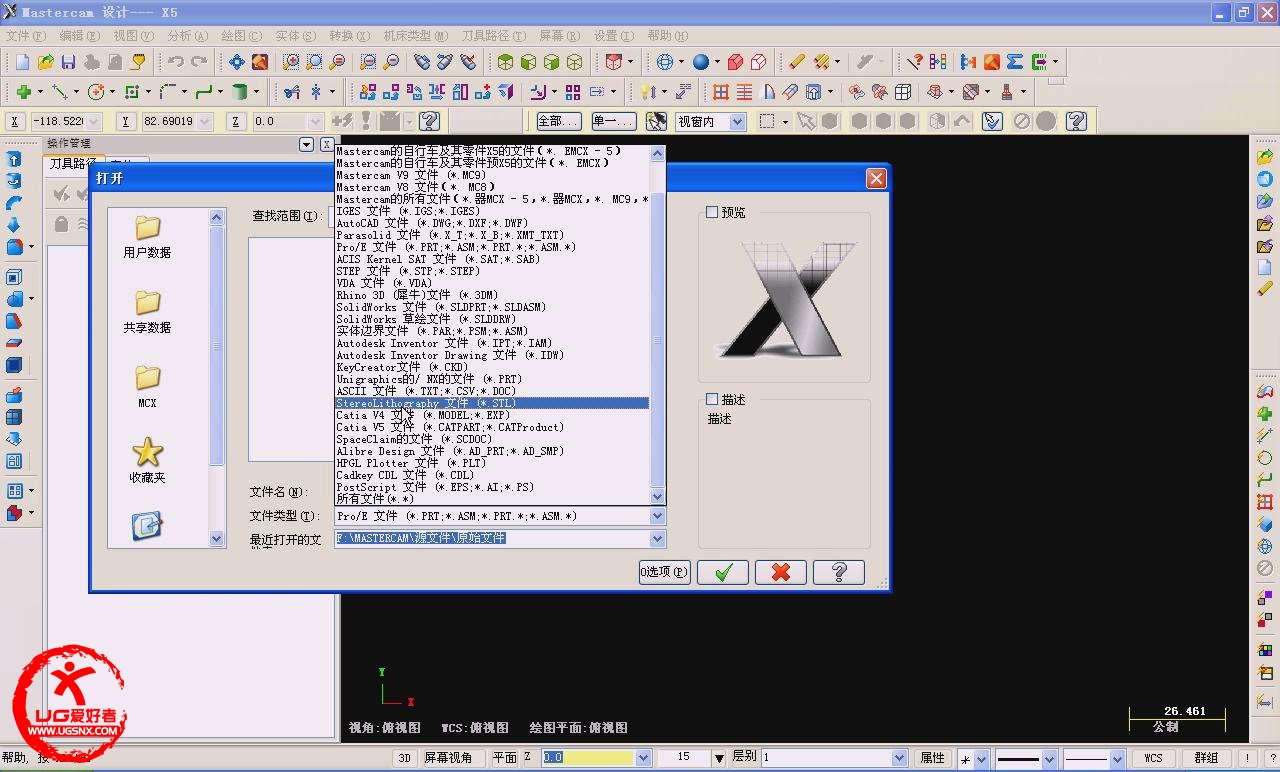Viewport: 1280px width, 772px height.
Task: Click the verify selection checkmark cursor icon
Action: pyautogui.click(x=991, y=121)
